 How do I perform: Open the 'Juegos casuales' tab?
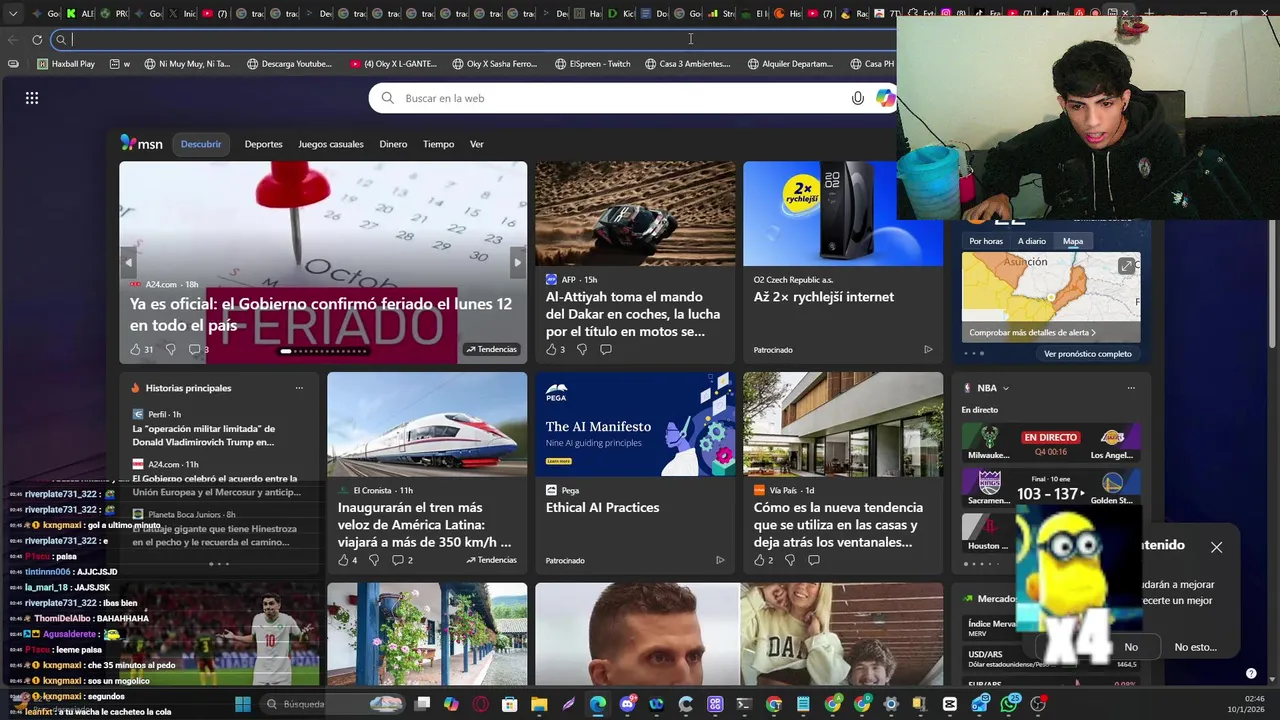point(330,144)
